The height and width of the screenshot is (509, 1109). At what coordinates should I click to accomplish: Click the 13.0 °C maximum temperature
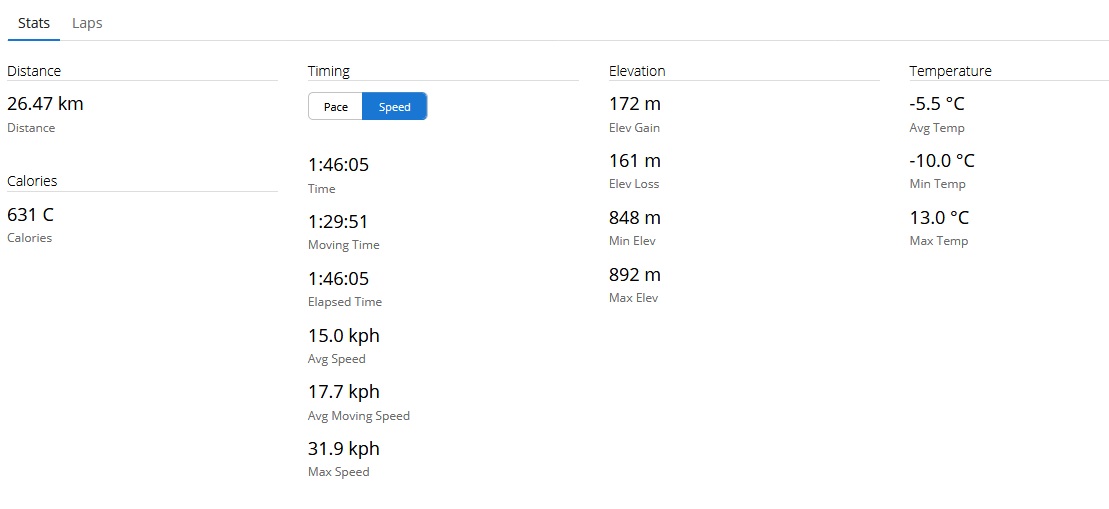(x=939, y=218)
